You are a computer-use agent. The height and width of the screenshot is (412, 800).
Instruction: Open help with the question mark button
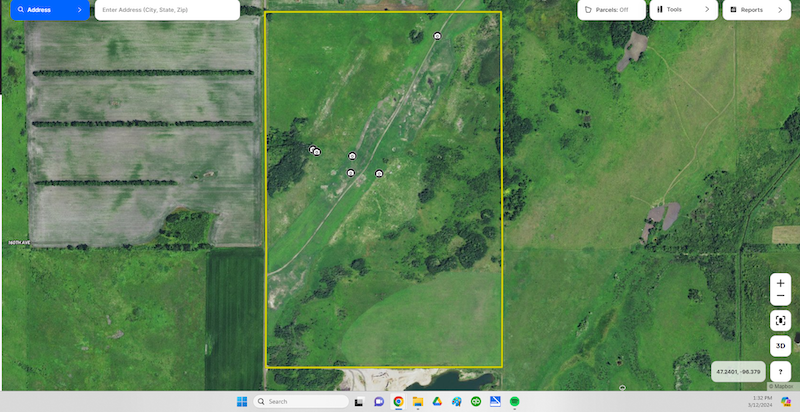click(780, 371)
